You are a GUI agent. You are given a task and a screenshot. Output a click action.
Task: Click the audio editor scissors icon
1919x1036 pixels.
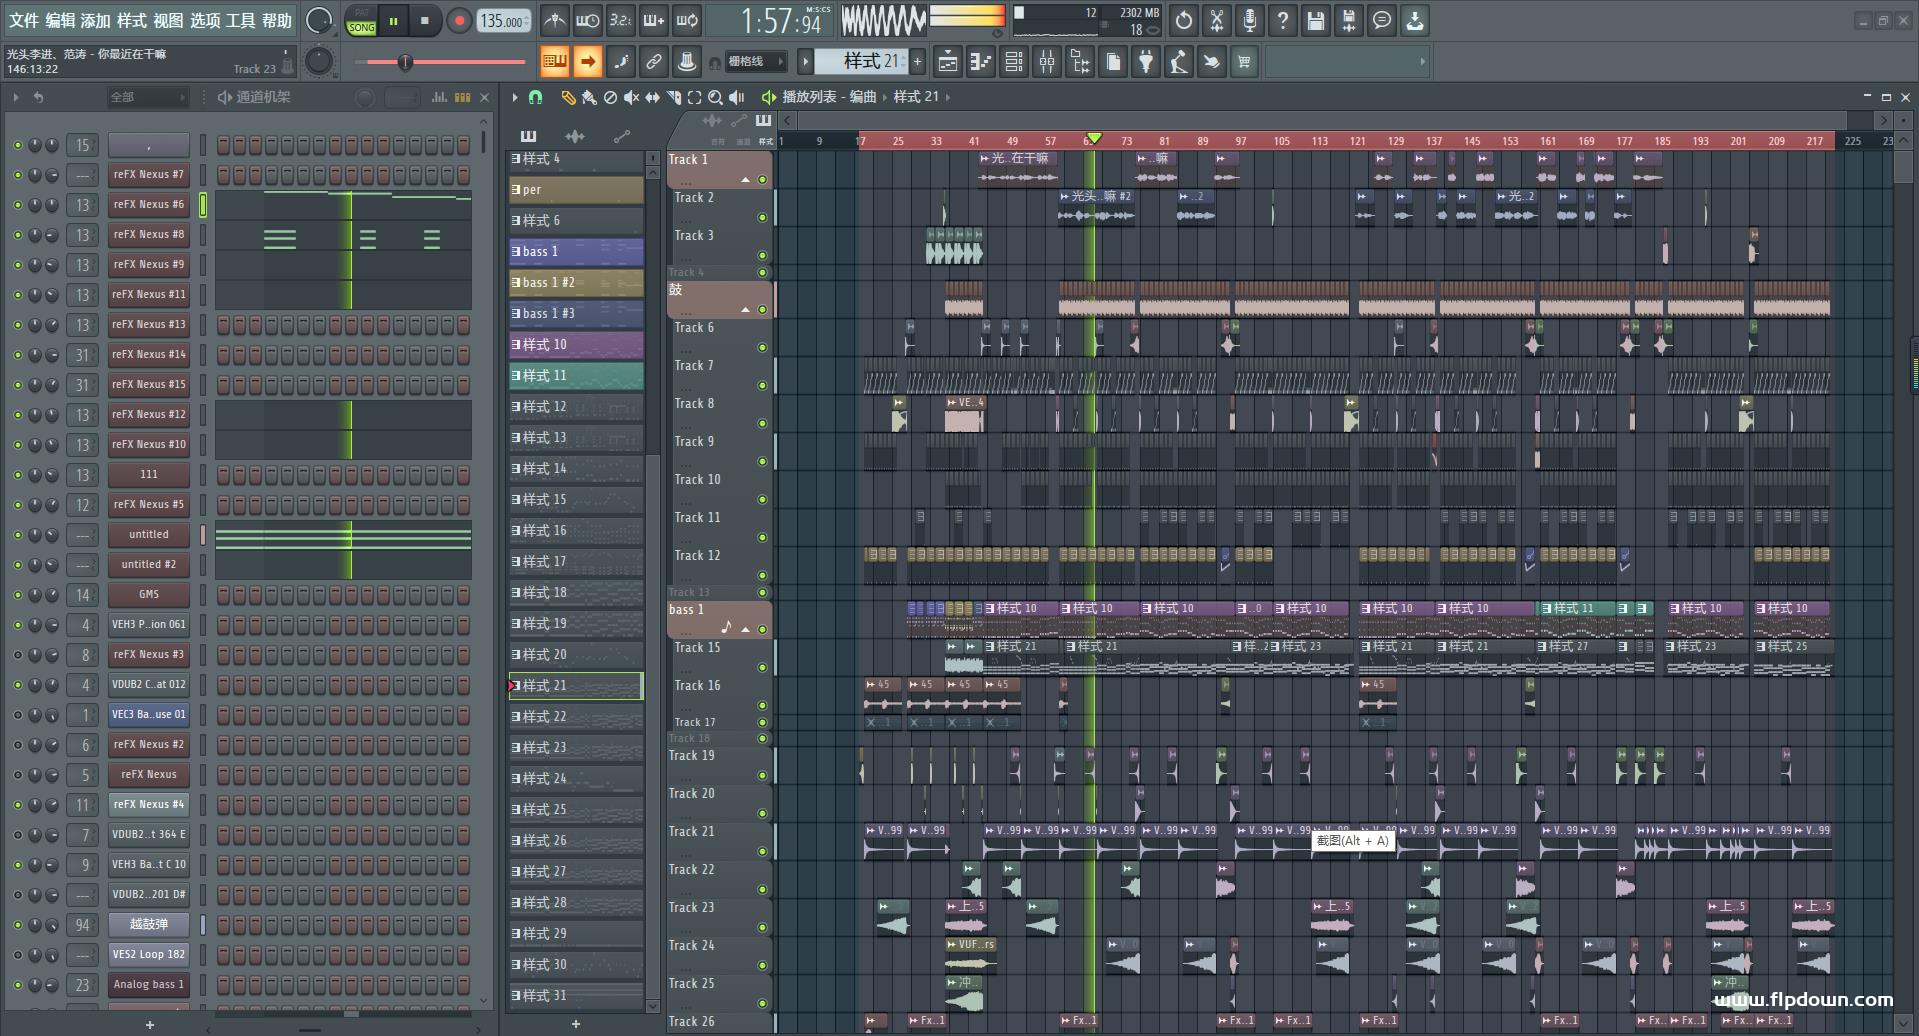(x=1217, y=20)
